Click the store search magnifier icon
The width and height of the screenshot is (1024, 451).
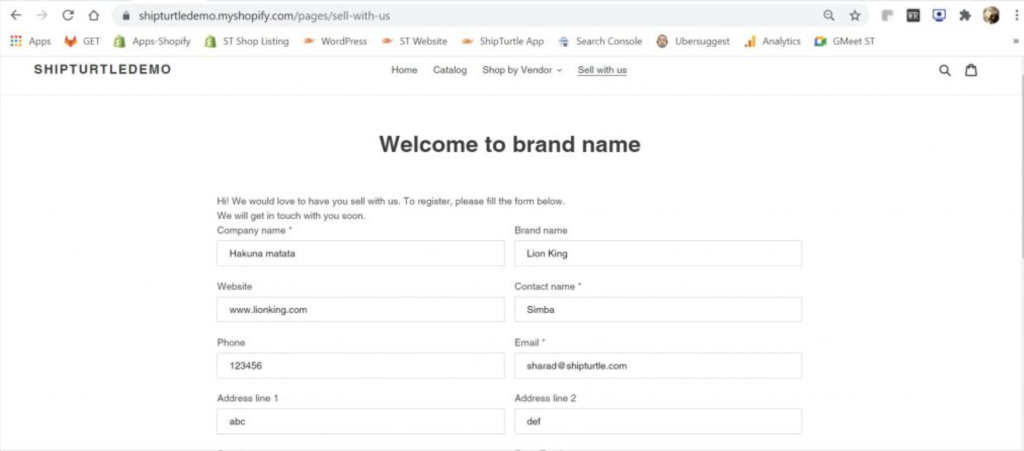[x=944, y=70]
